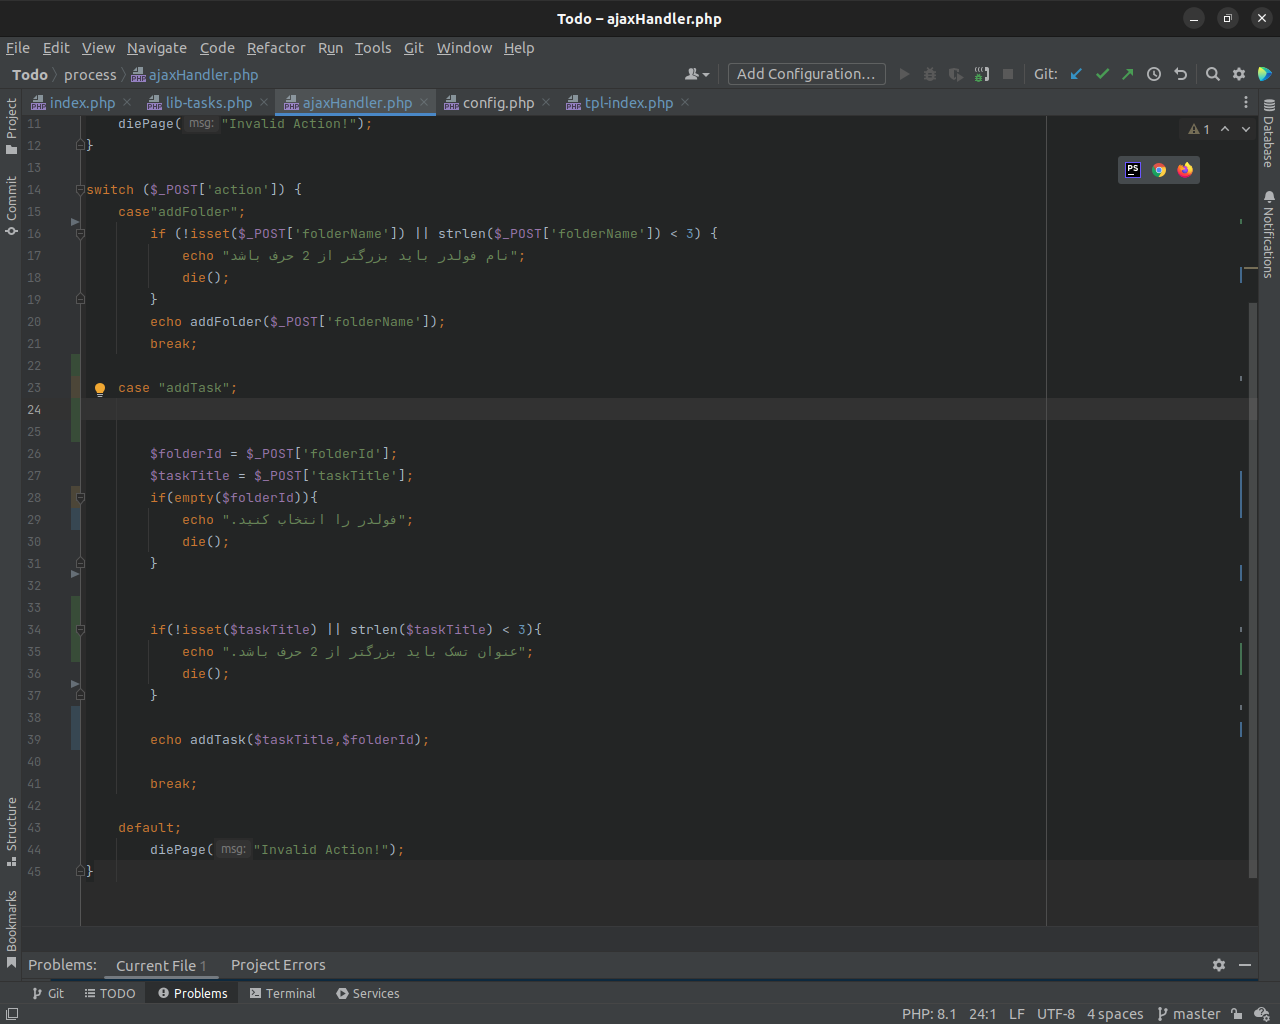Collapse the fold marker at line 28
This screenshot has width=1280, height=1024.
(80, 498)
